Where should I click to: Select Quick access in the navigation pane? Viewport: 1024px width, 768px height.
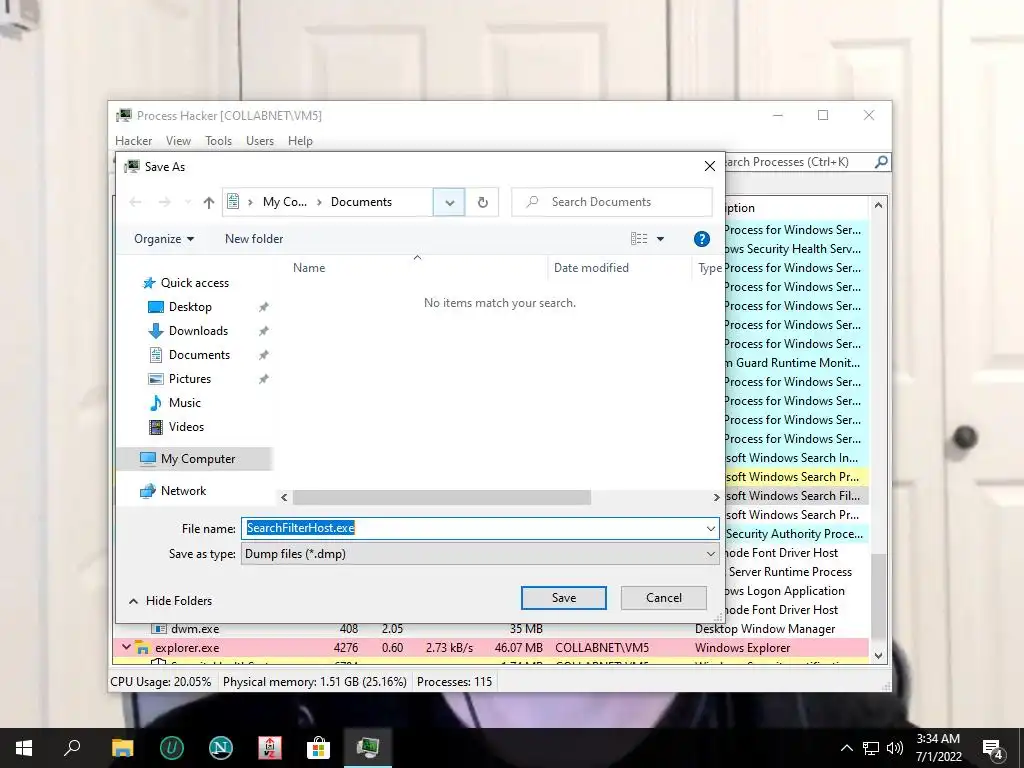click(195, 283)
